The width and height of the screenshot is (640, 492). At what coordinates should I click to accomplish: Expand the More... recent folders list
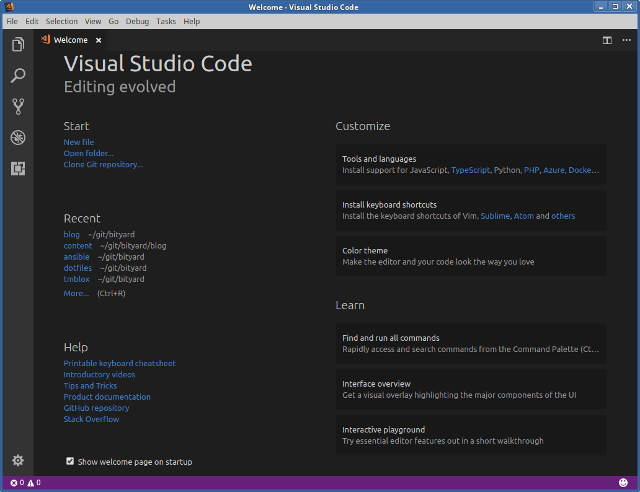(x=76, y=294)
